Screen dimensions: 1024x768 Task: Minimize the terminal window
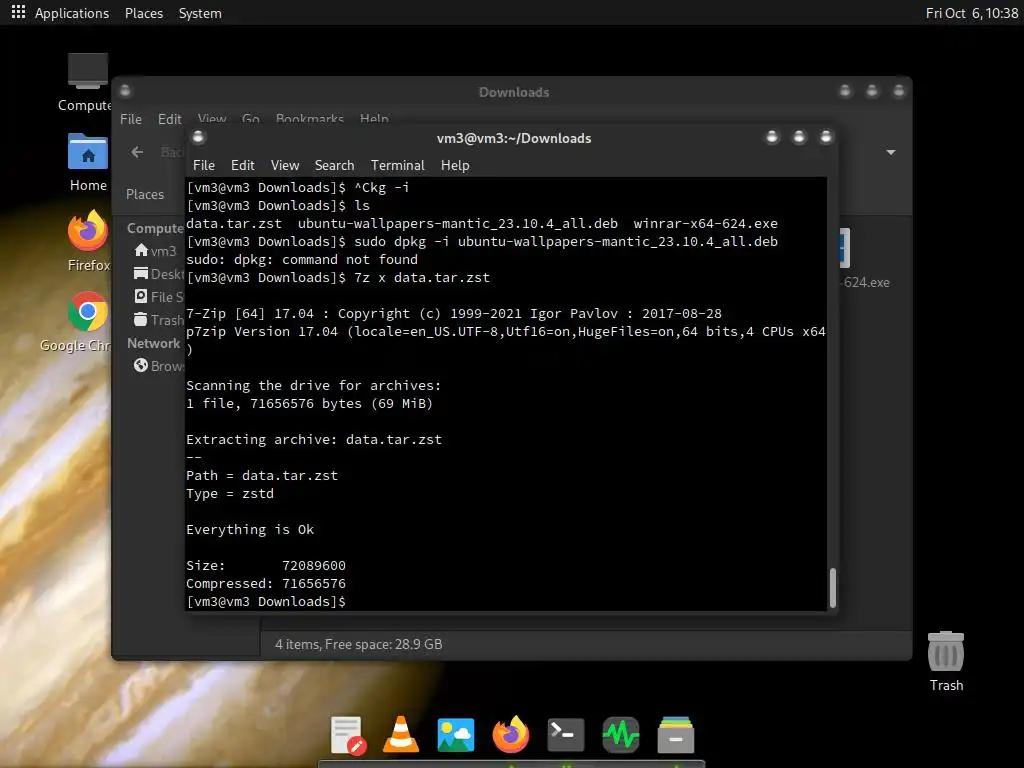tap(772, 137)
